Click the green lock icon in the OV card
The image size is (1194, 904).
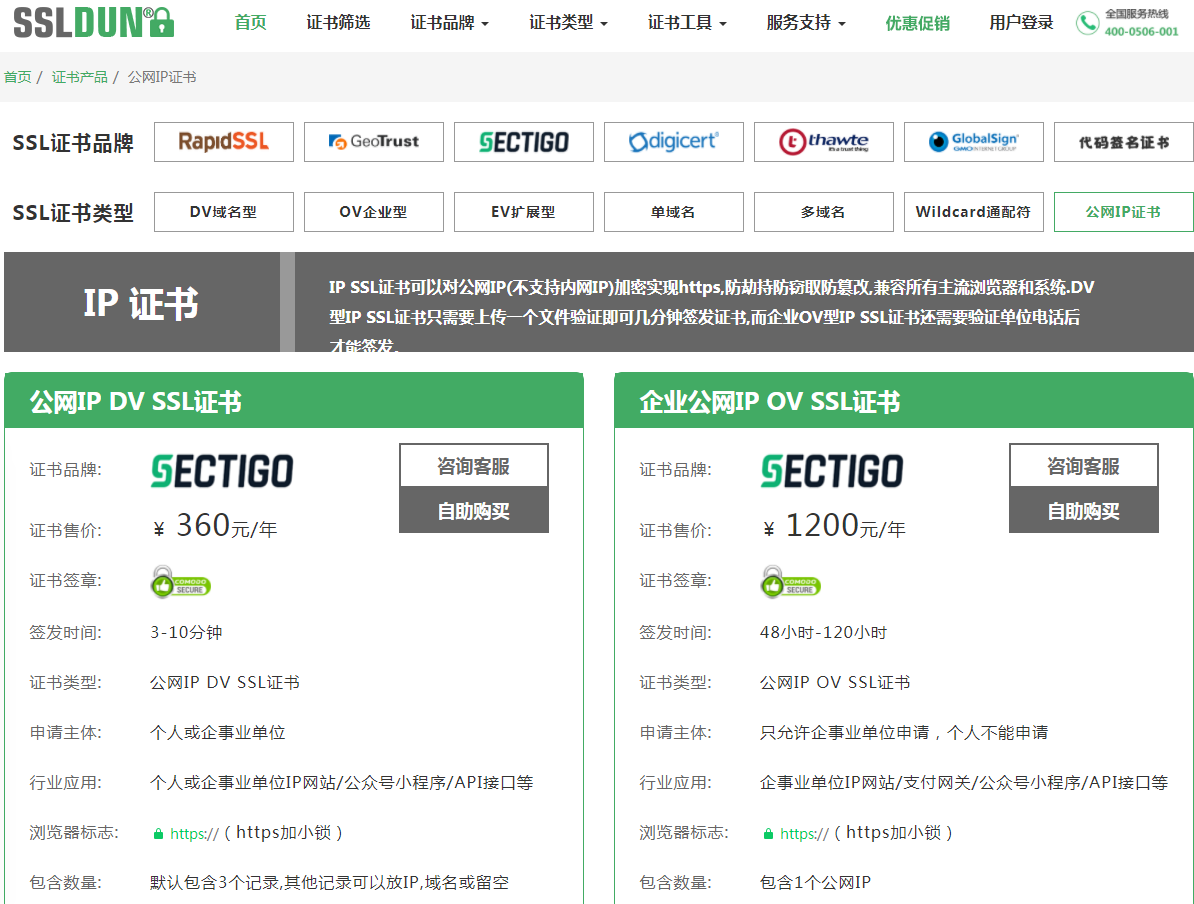768,834
